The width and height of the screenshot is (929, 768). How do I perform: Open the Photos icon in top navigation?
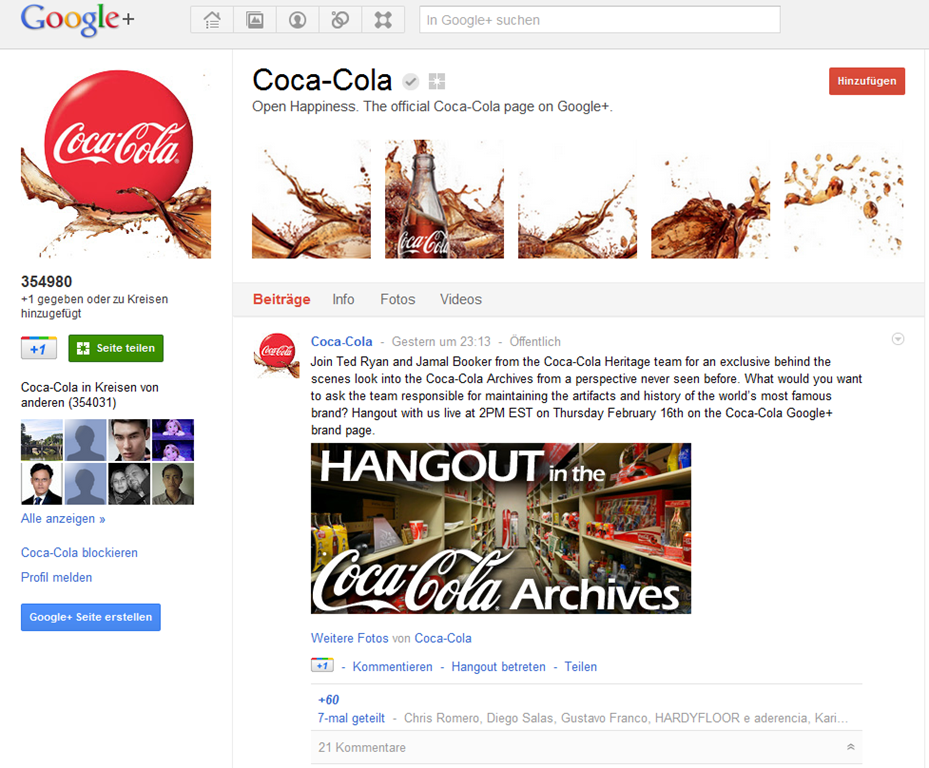[255, 20]
